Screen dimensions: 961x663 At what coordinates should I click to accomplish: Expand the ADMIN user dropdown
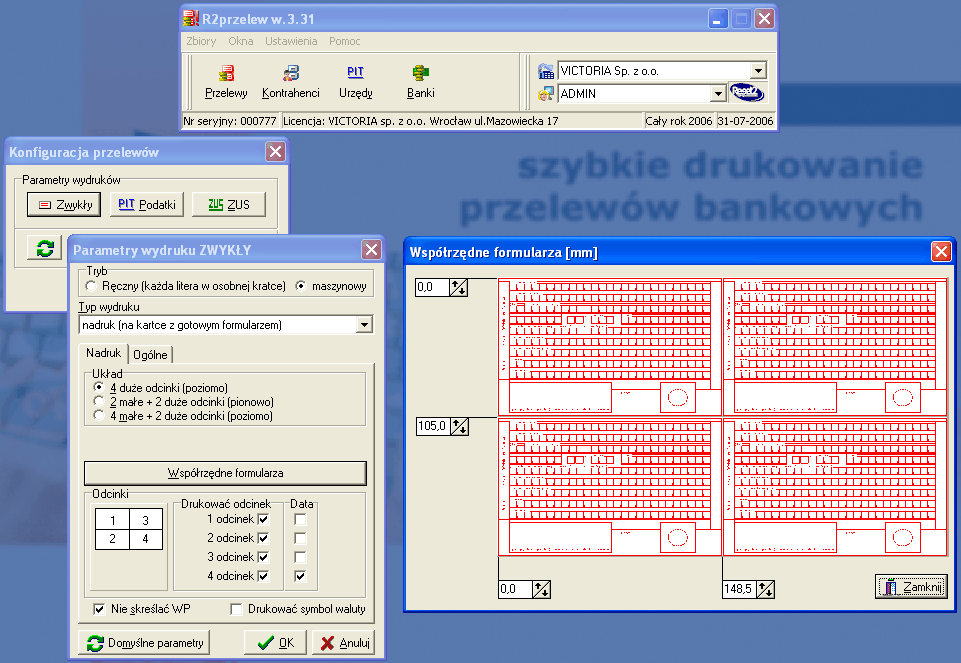pos(718,94)
